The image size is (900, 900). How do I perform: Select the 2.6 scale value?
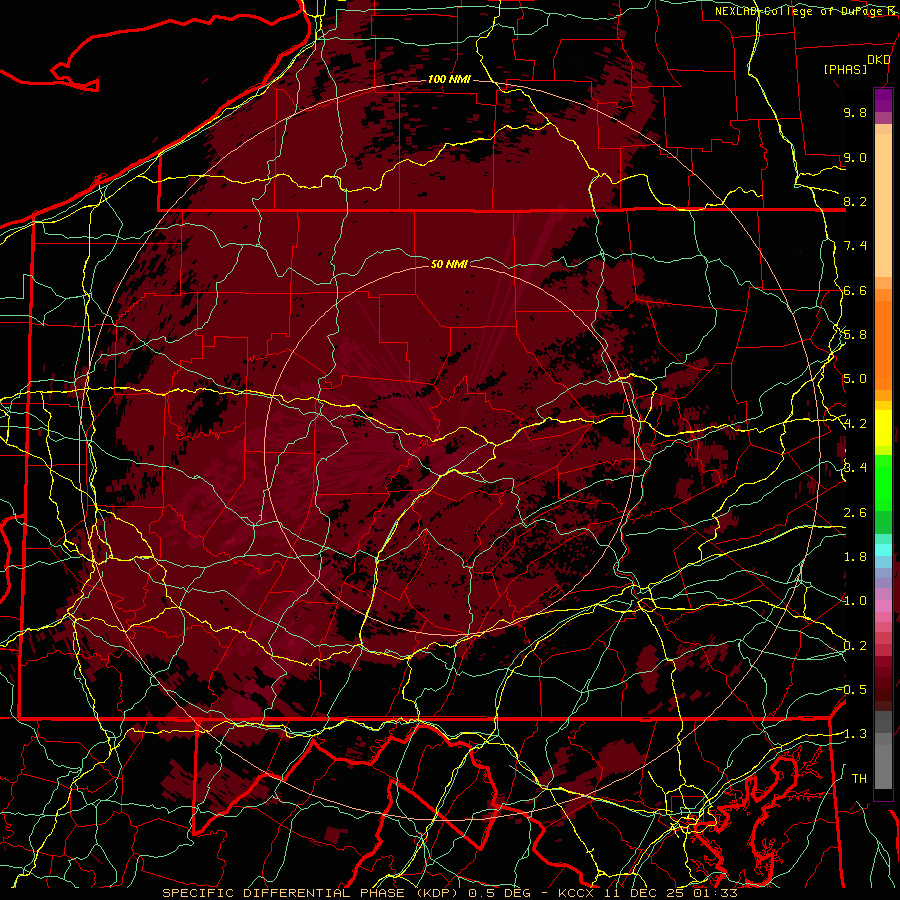(855, 513)
